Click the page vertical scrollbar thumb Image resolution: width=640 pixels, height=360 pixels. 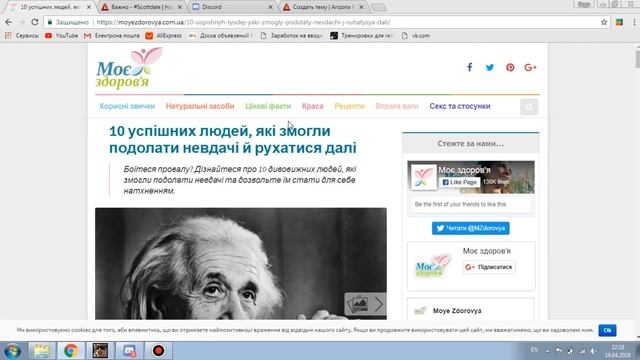tap(637, 58)
